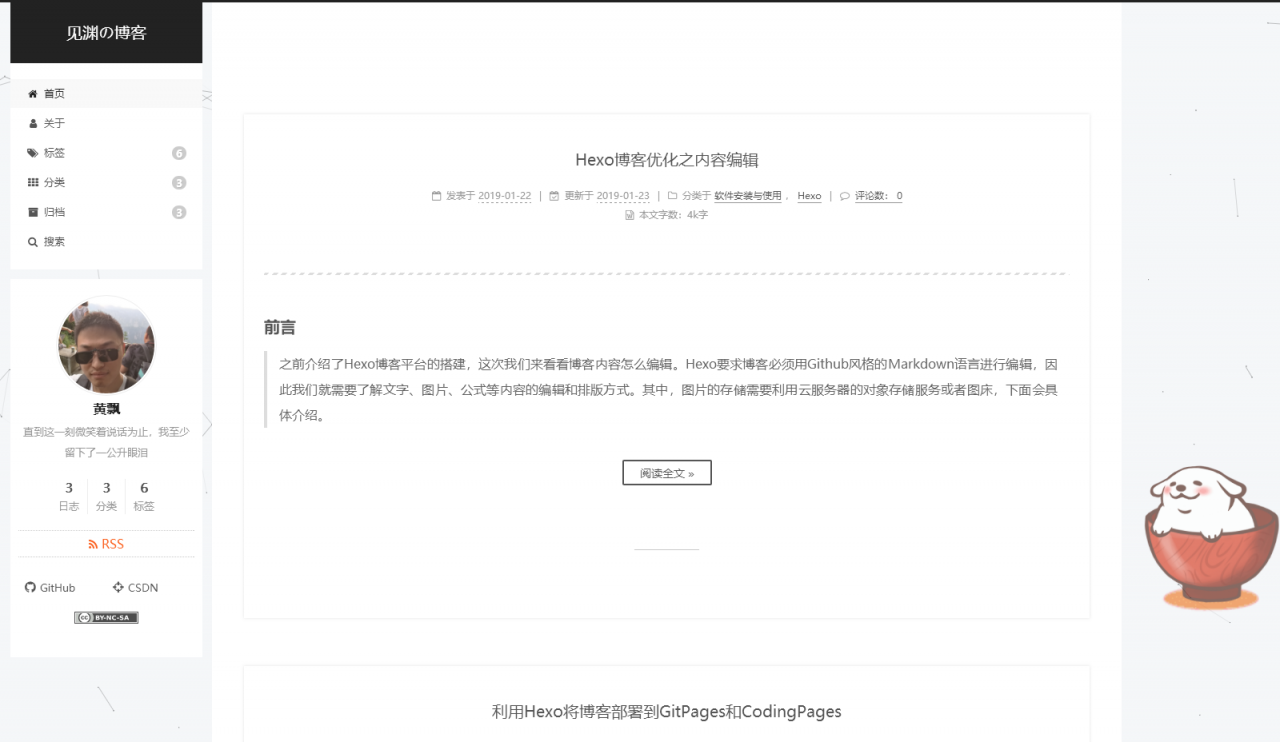Viewport: 1280px width, 742px height.
Task: Click the count badge on the 标签 row
Action: coord(179,153)
